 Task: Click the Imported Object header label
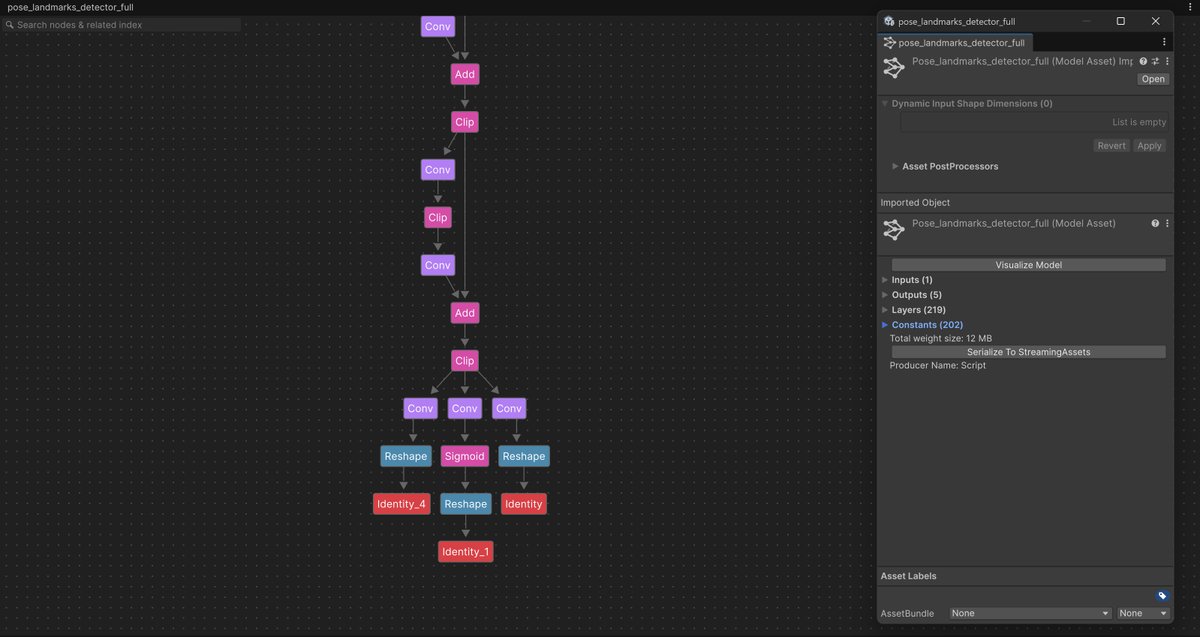[x=915, y=202]
